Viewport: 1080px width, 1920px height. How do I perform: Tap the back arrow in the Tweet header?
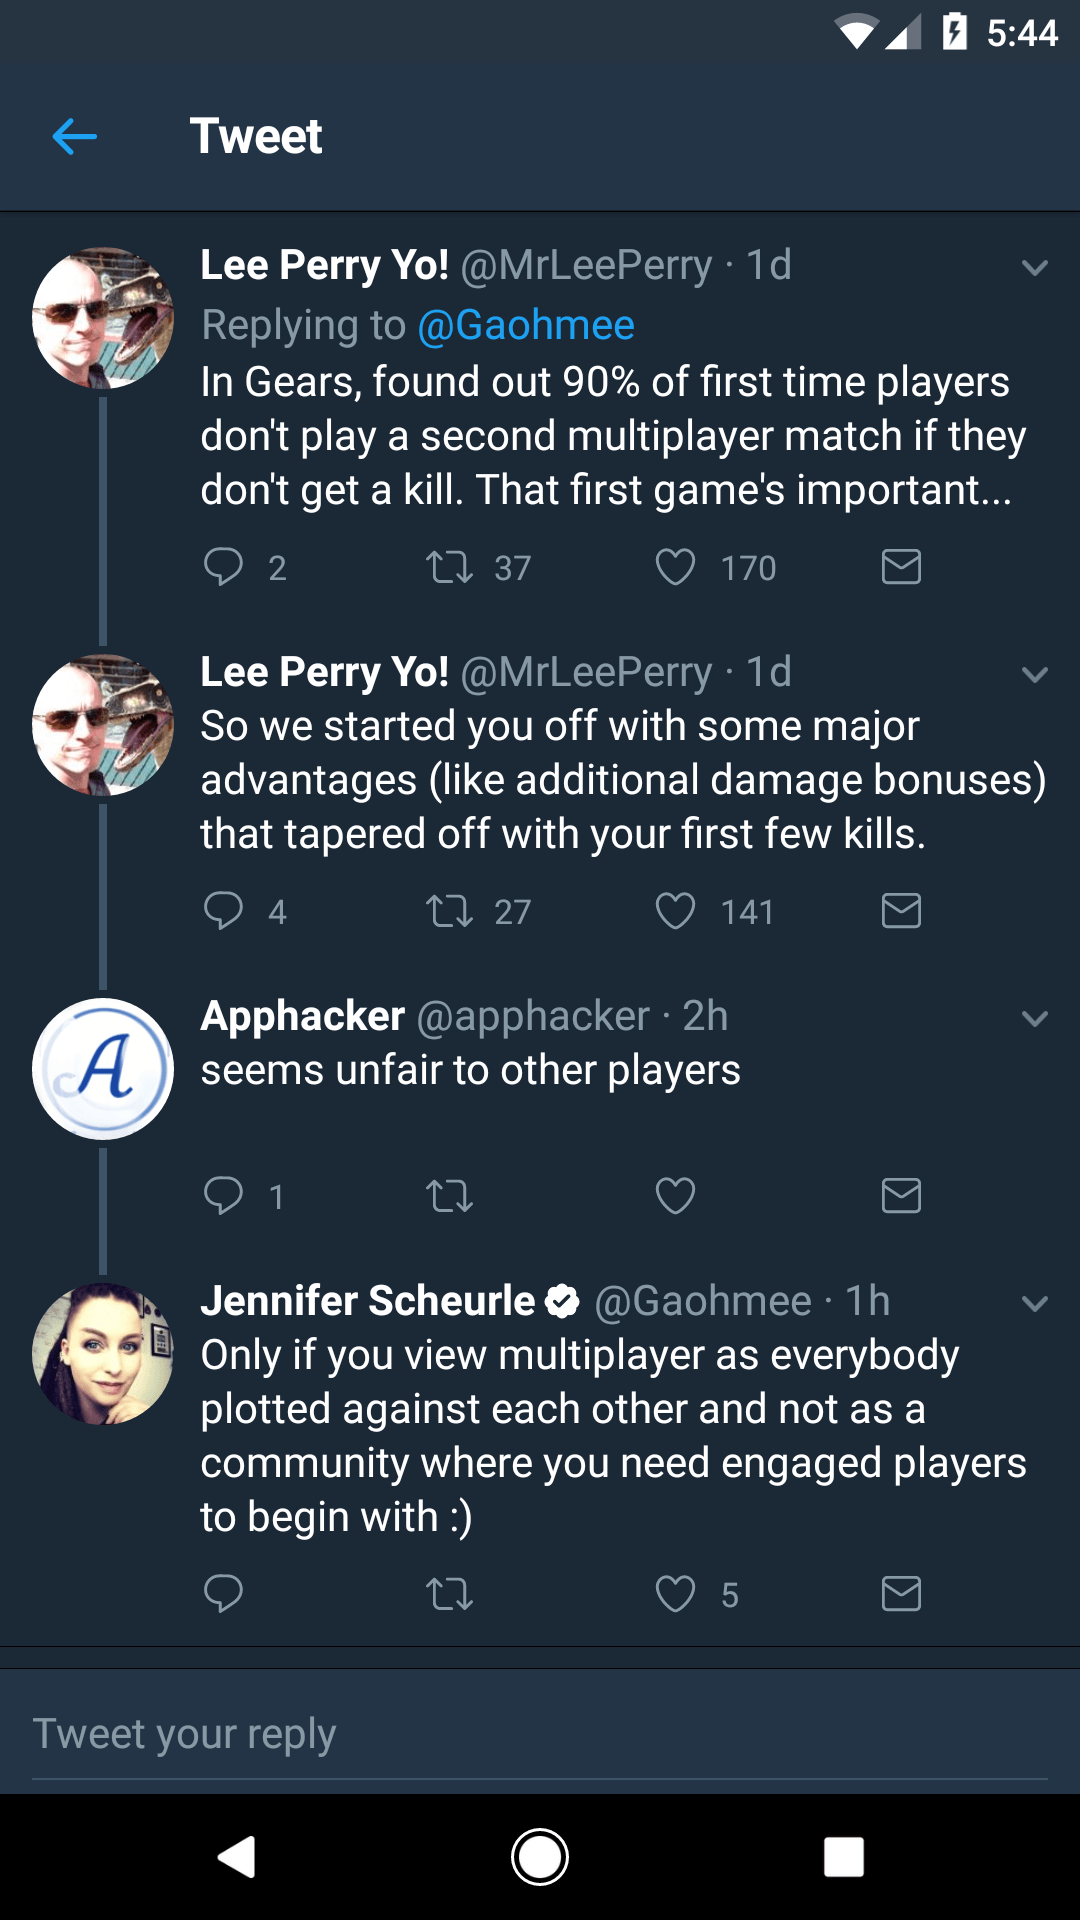tap(75, 136)
